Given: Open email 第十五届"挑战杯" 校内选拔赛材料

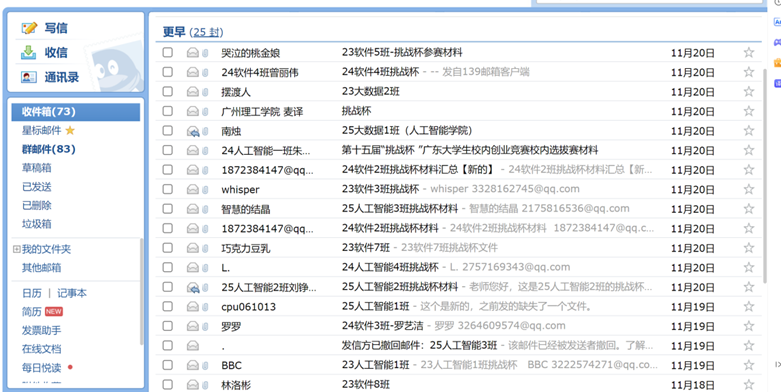Looking at the screenshot, I should (x=470, y=150).
